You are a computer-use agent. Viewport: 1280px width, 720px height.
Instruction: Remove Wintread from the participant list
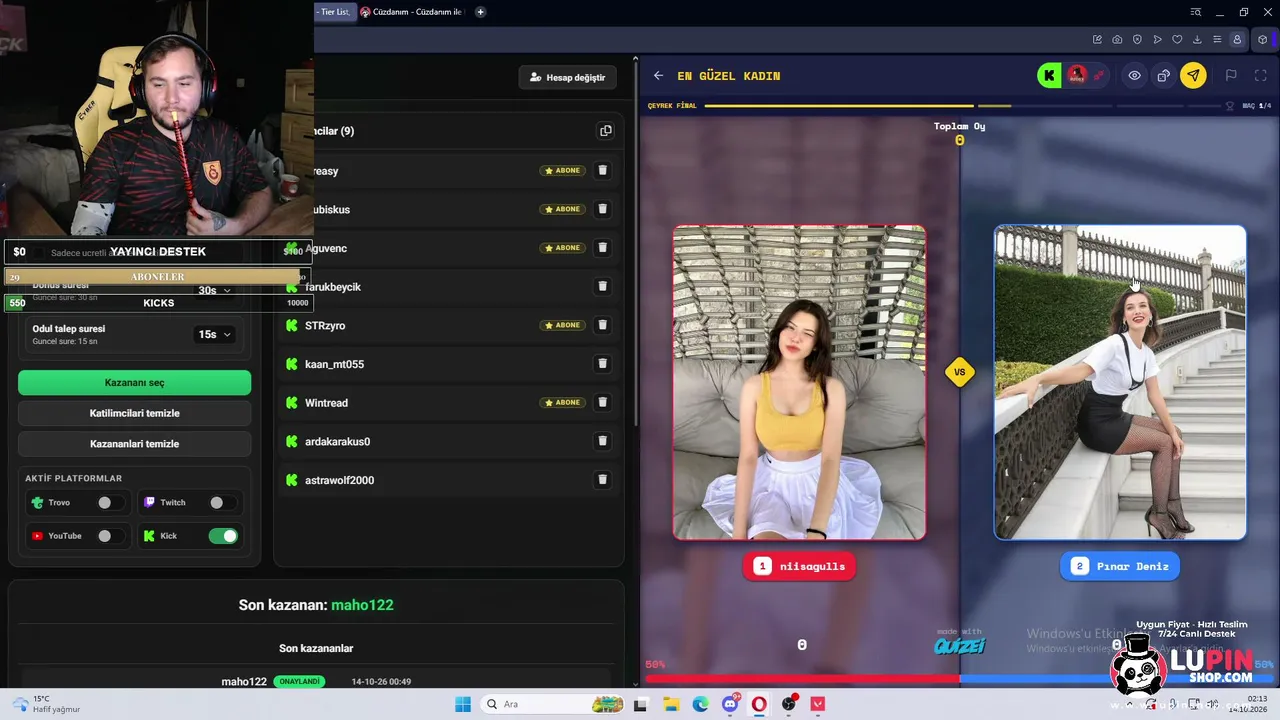pos(602,403)
